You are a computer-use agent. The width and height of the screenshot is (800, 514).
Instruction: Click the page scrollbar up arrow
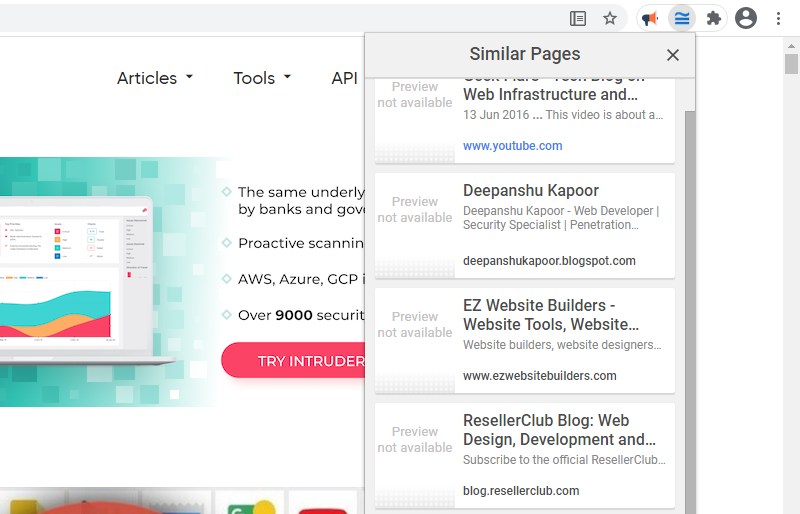click(791, 46)
